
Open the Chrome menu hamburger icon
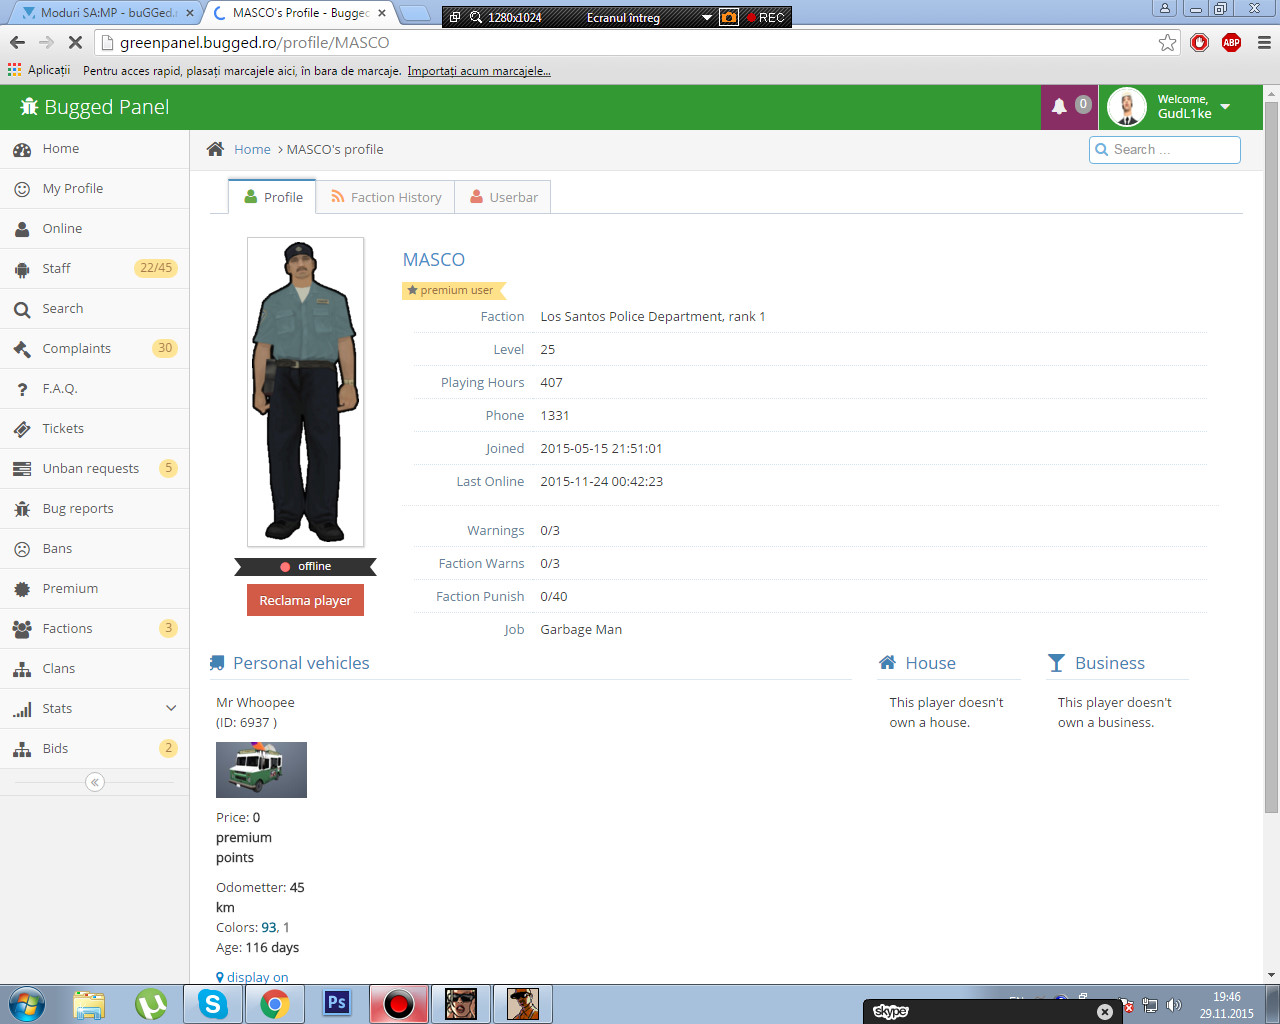pos(1264,42)
